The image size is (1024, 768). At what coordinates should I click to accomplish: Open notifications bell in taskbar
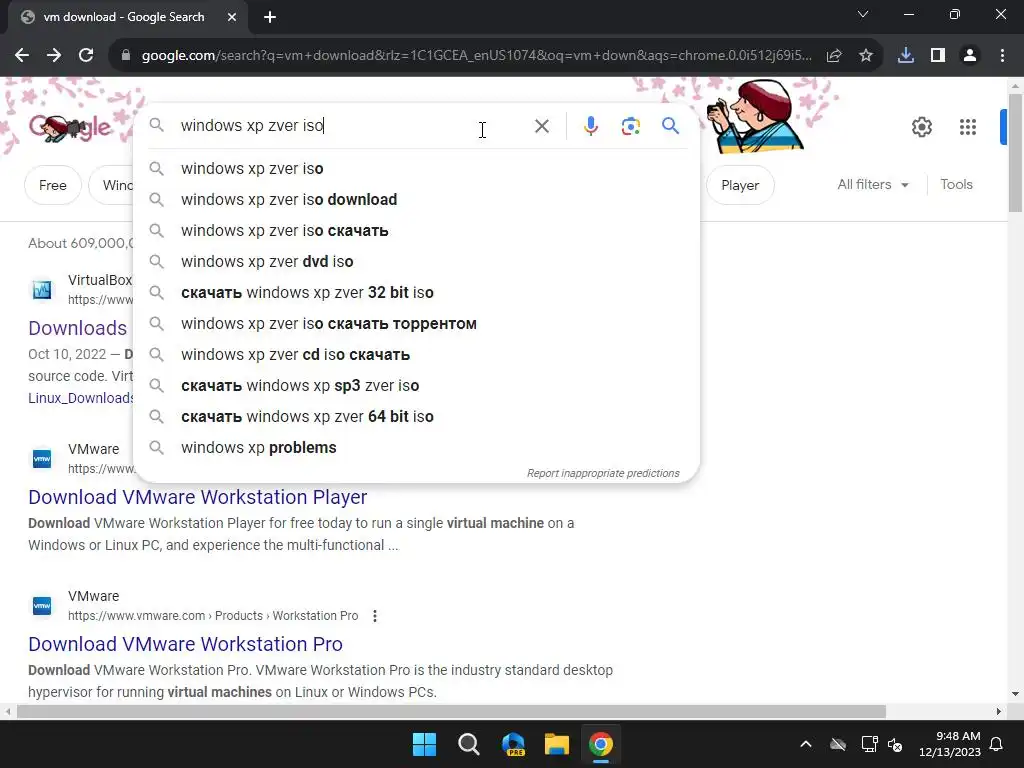pyautogui.click(x=997, y=744)
